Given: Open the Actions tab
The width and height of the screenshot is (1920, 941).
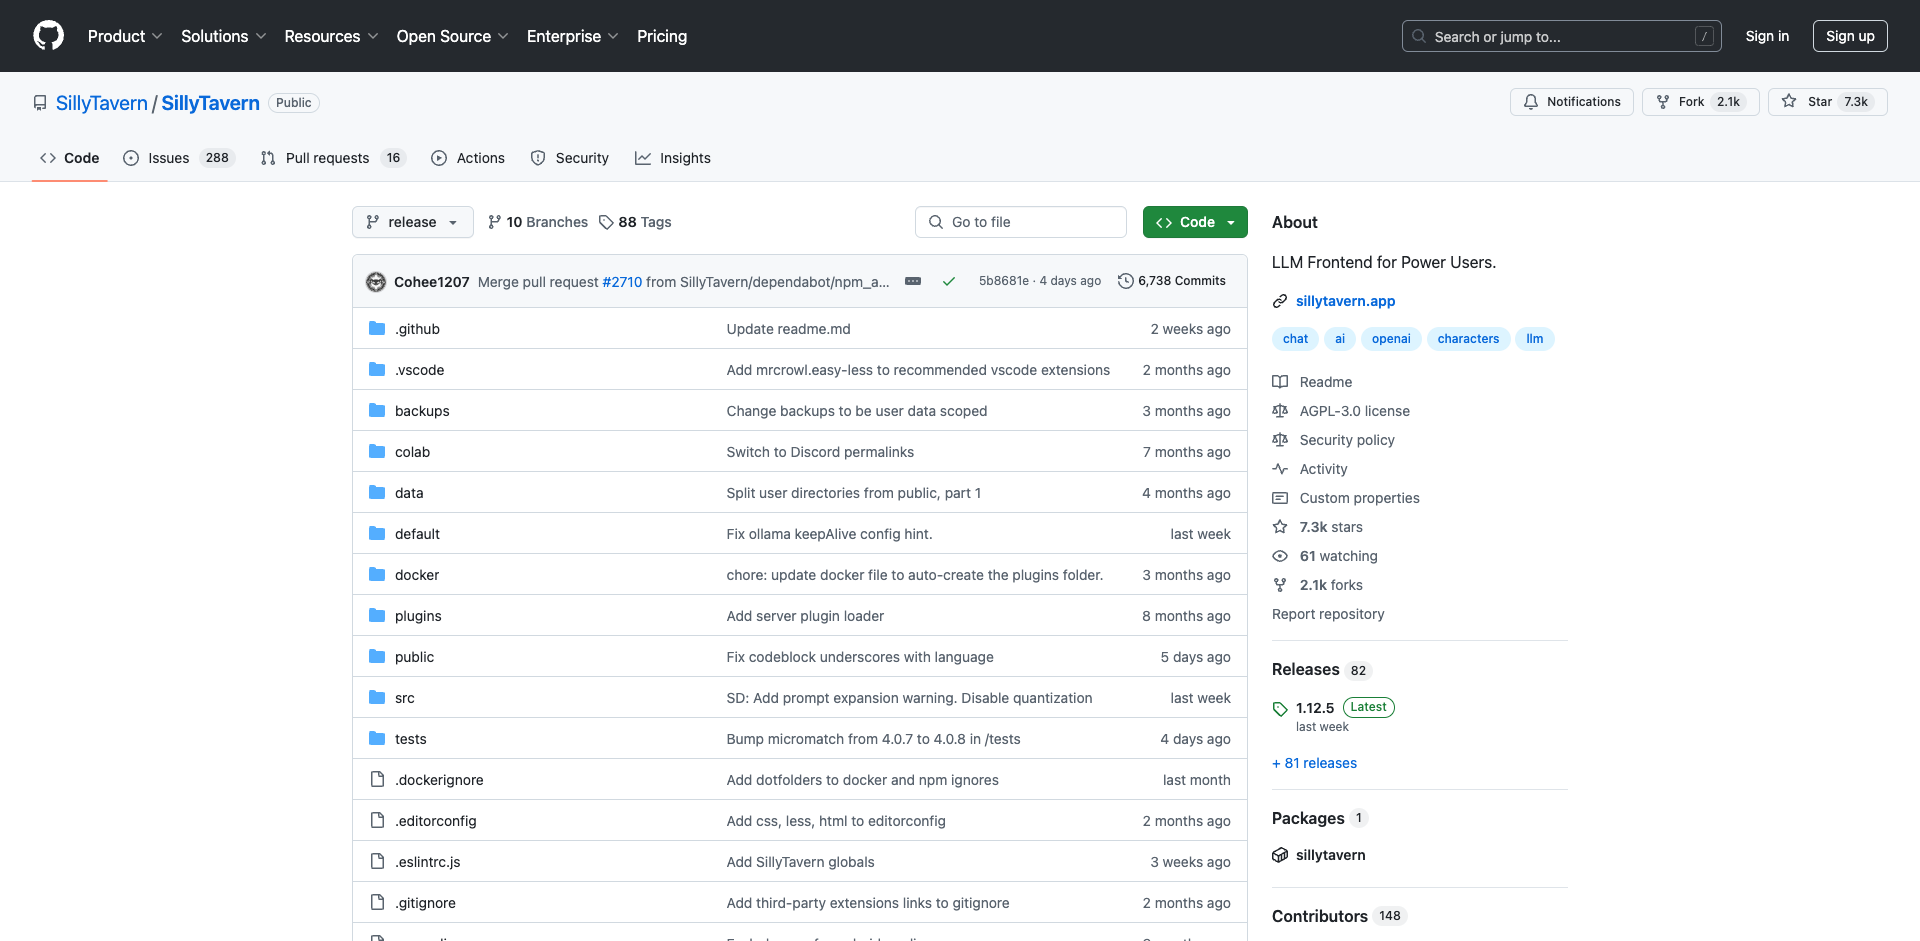Looking at the screenshot, I should point(468,158).
